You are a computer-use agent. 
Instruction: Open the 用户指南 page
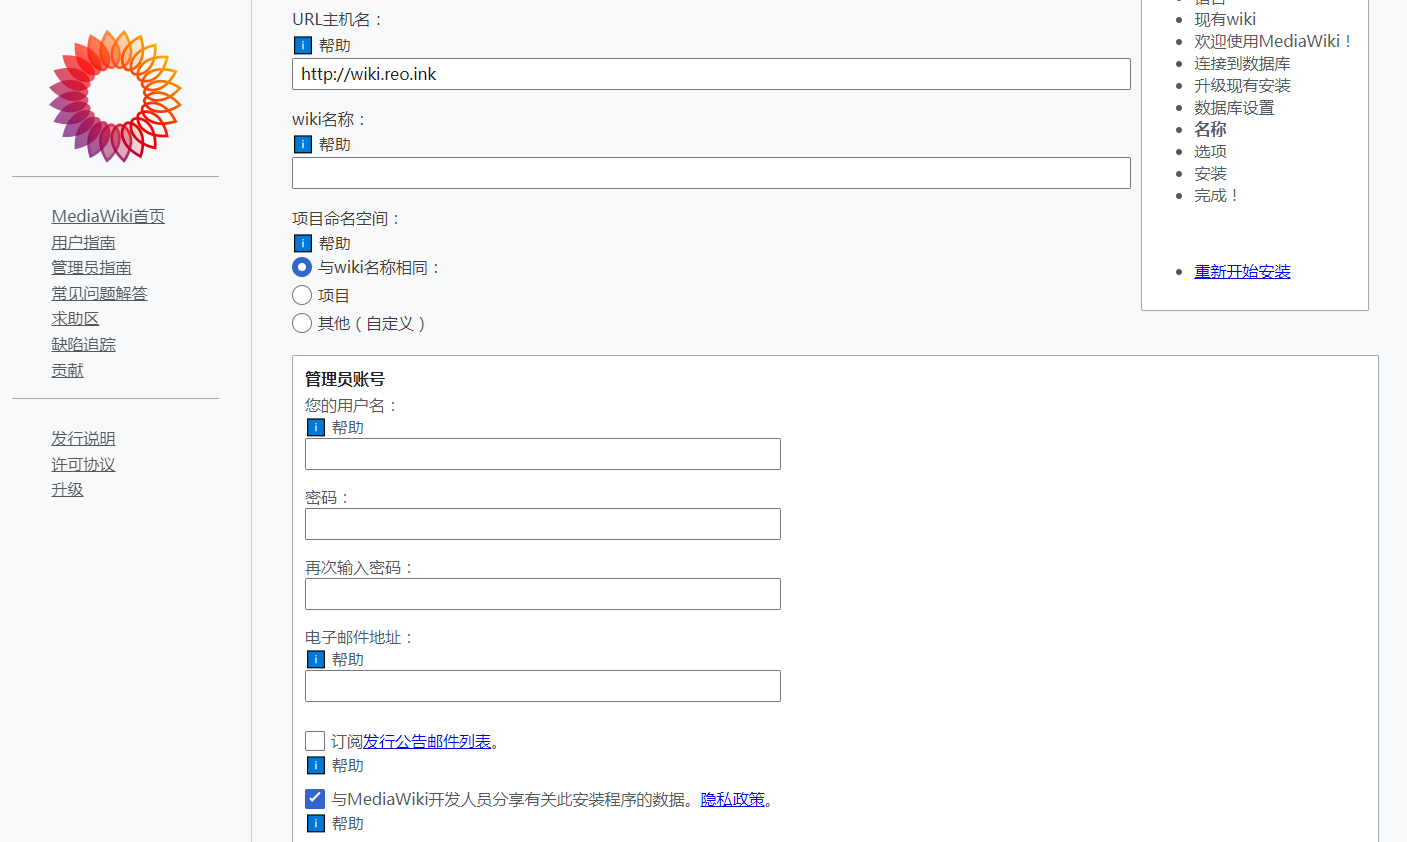click(x=84, y=241)
